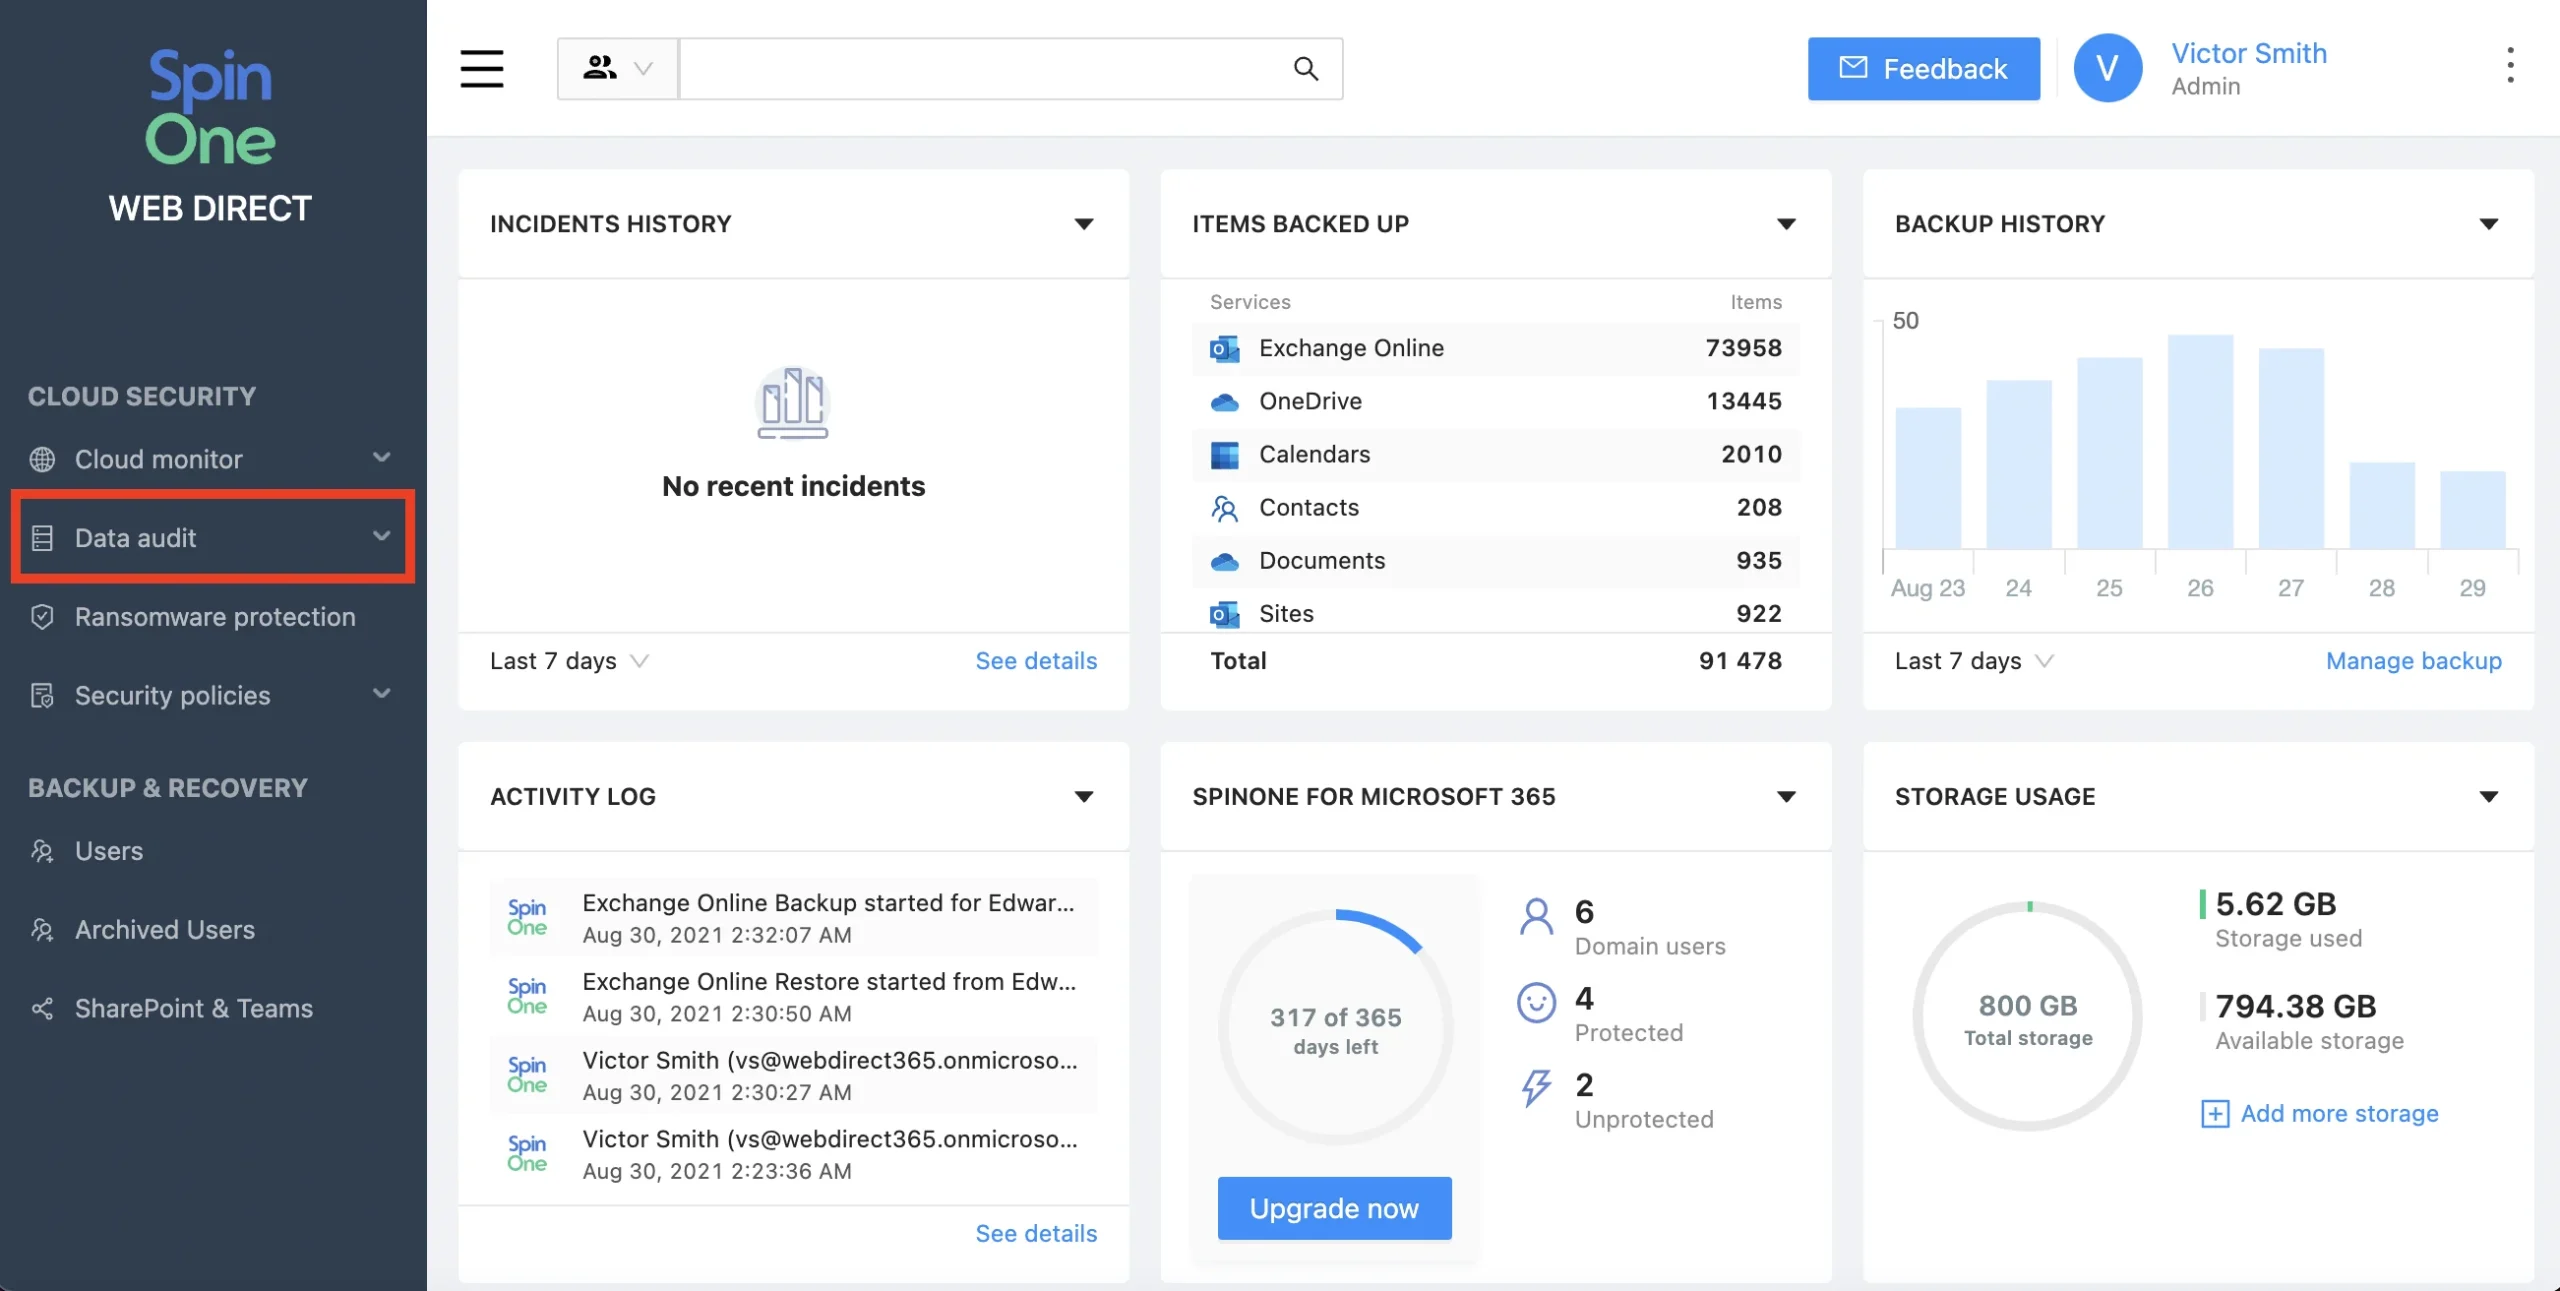
Task: Click the Contacts person icon
Action: tap(1224, 508)
